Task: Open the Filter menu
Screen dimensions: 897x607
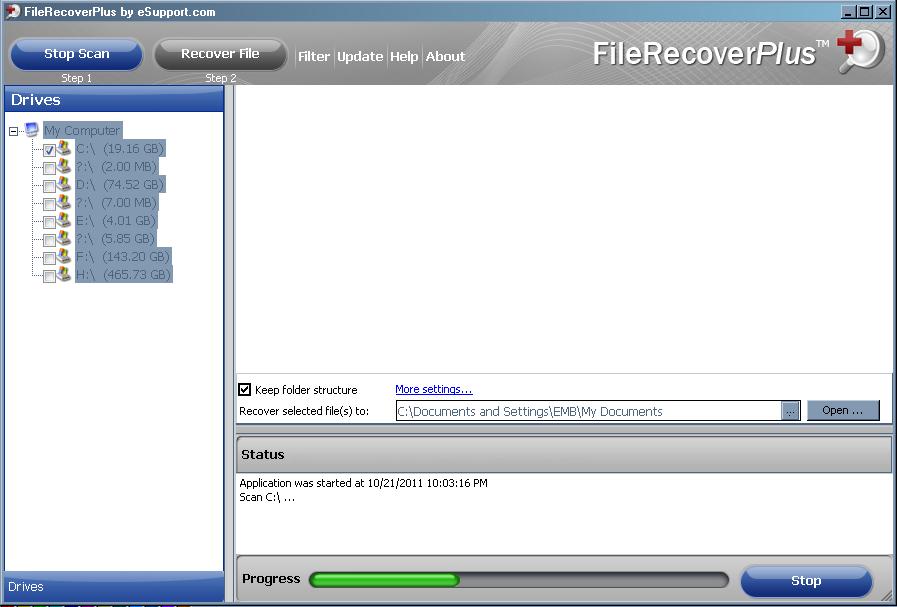Action: pyautogui.click(x=314, y=57)
